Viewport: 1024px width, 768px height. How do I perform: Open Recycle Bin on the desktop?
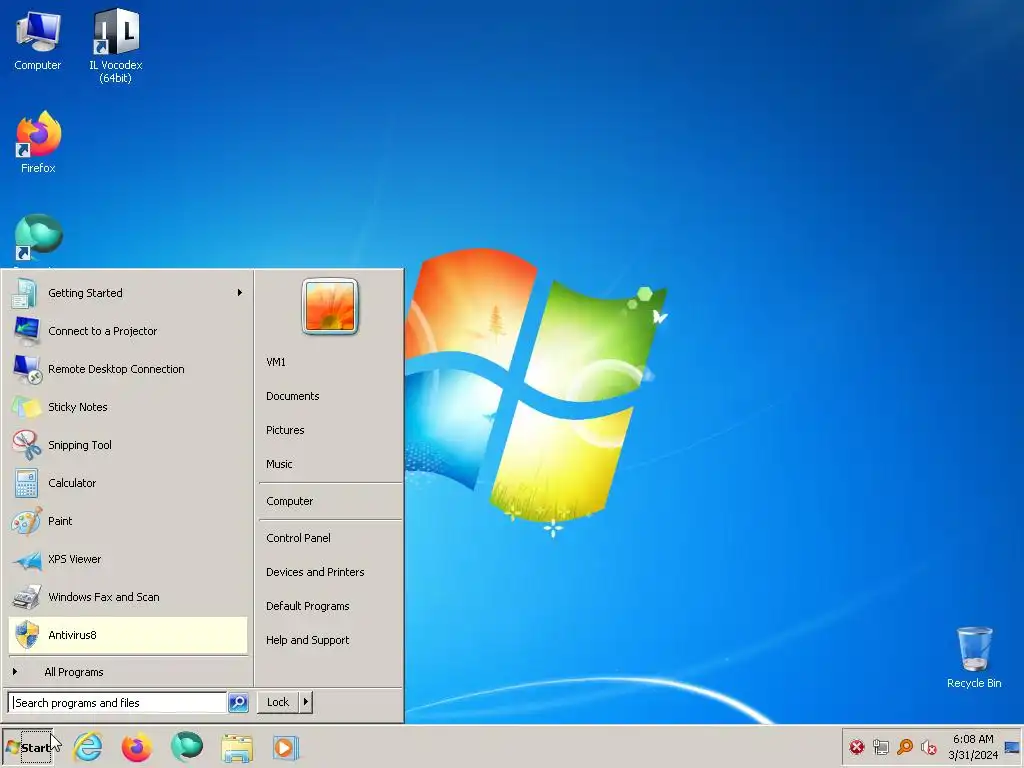tap(974, 657)
